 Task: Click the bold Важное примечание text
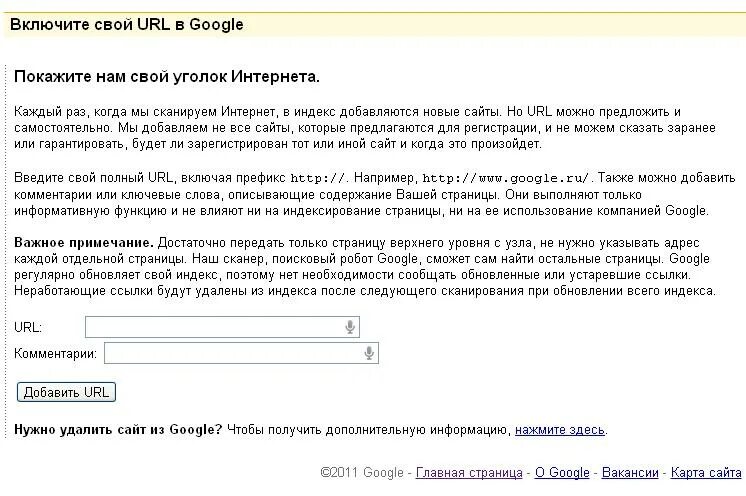[84, 243]
